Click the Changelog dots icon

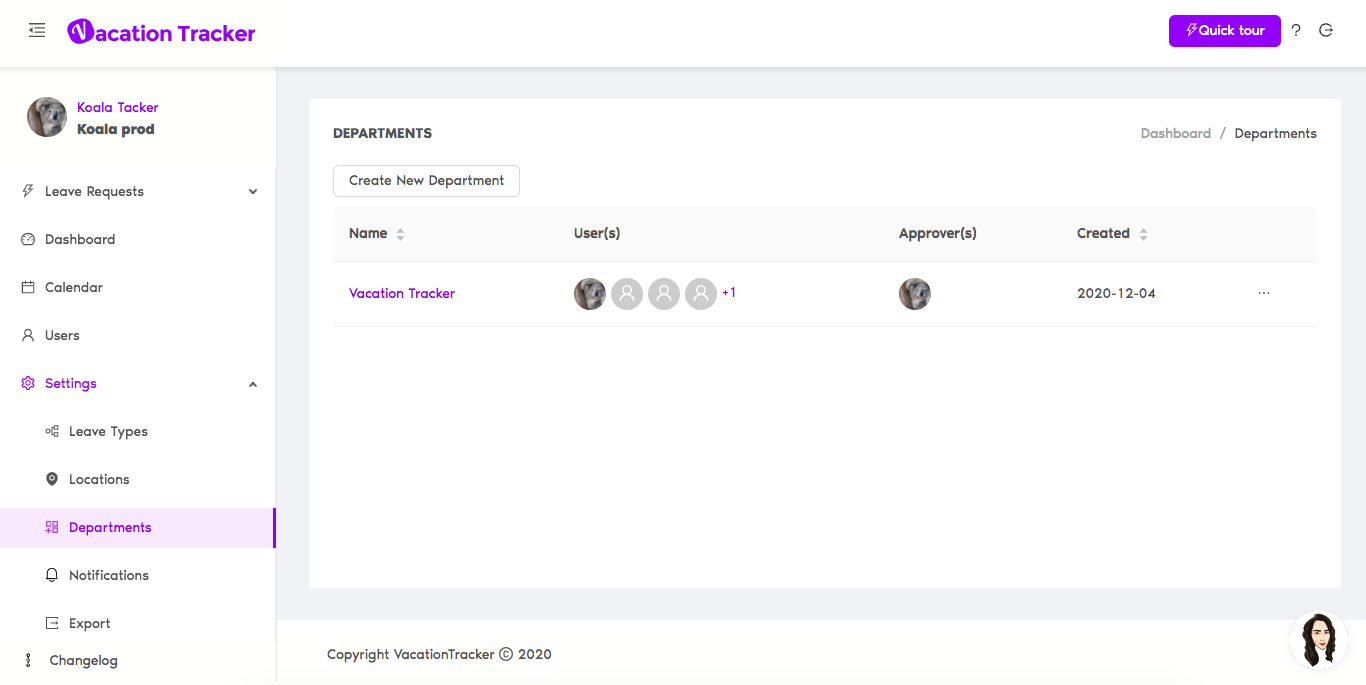pyautogui.click(x=28, y=660)
